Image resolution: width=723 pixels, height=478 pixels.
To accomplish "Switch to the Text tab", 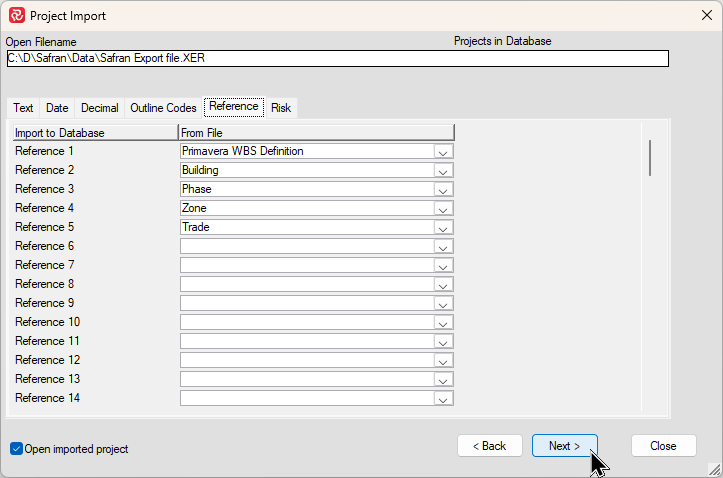I will point(23,108).
